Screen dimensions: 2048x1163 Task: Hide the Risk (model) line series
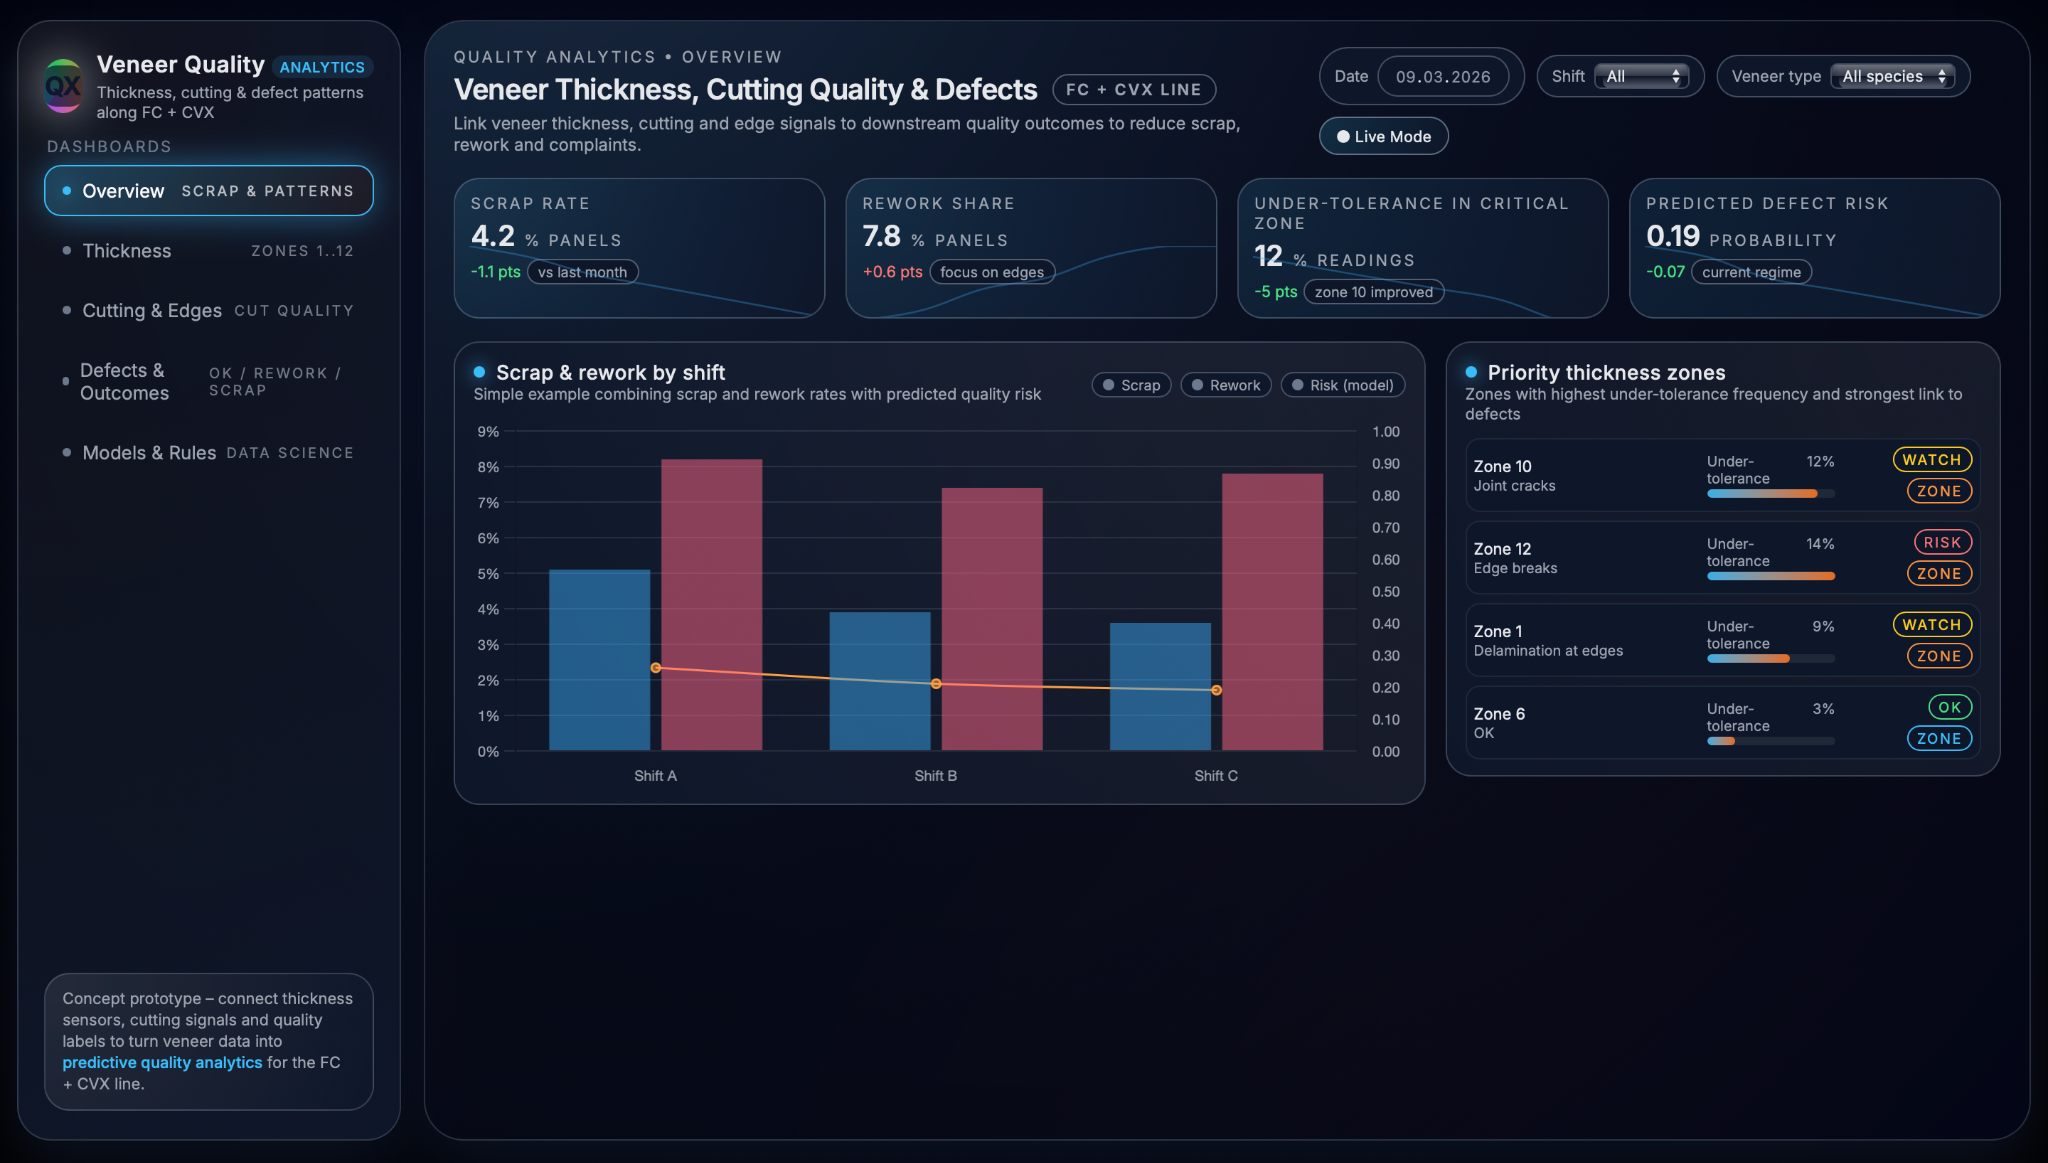pos(1342,385)
